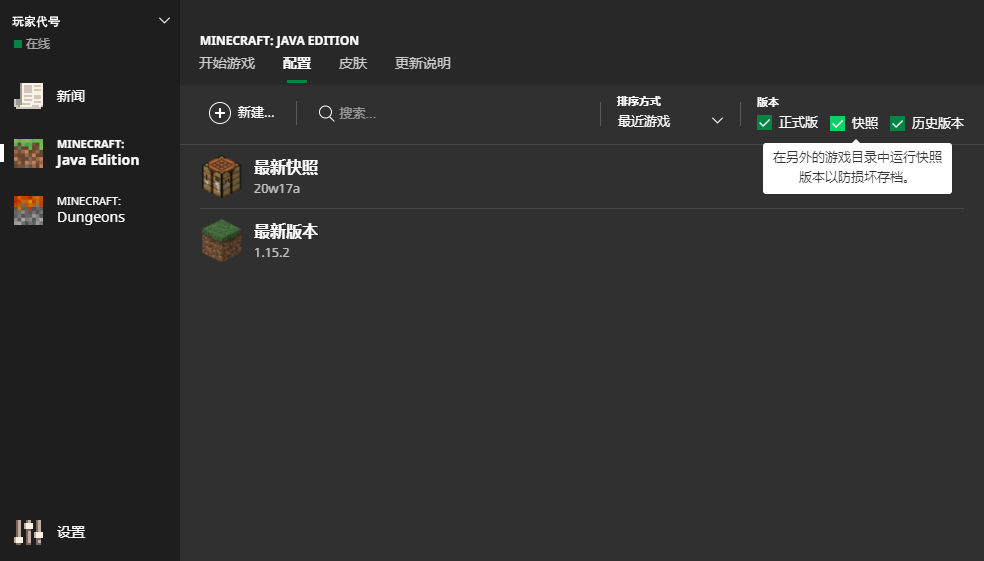Toggle the 快照 snapshot checkbox
The height and width of the screenshot is (561, 984).
(x=837, y=123)
